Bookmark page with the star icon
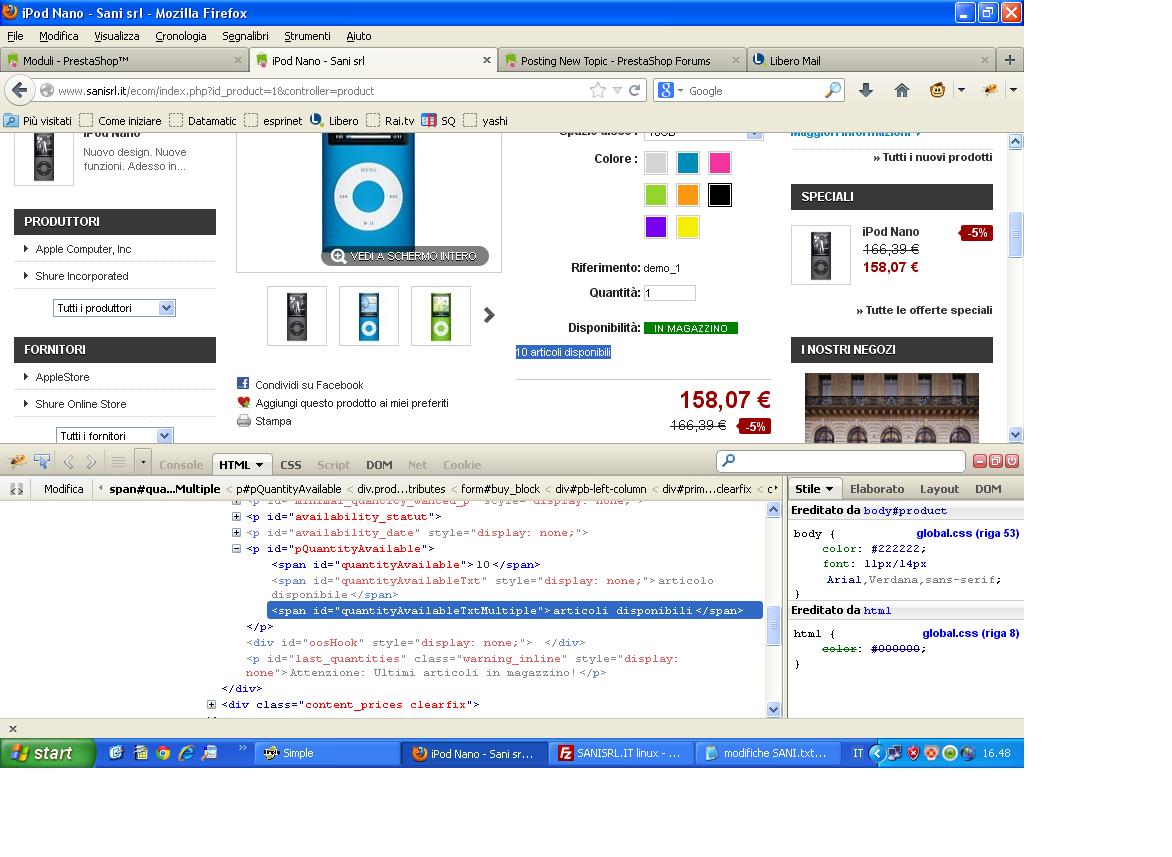1172x857 pixels. (x=597, y=90)
